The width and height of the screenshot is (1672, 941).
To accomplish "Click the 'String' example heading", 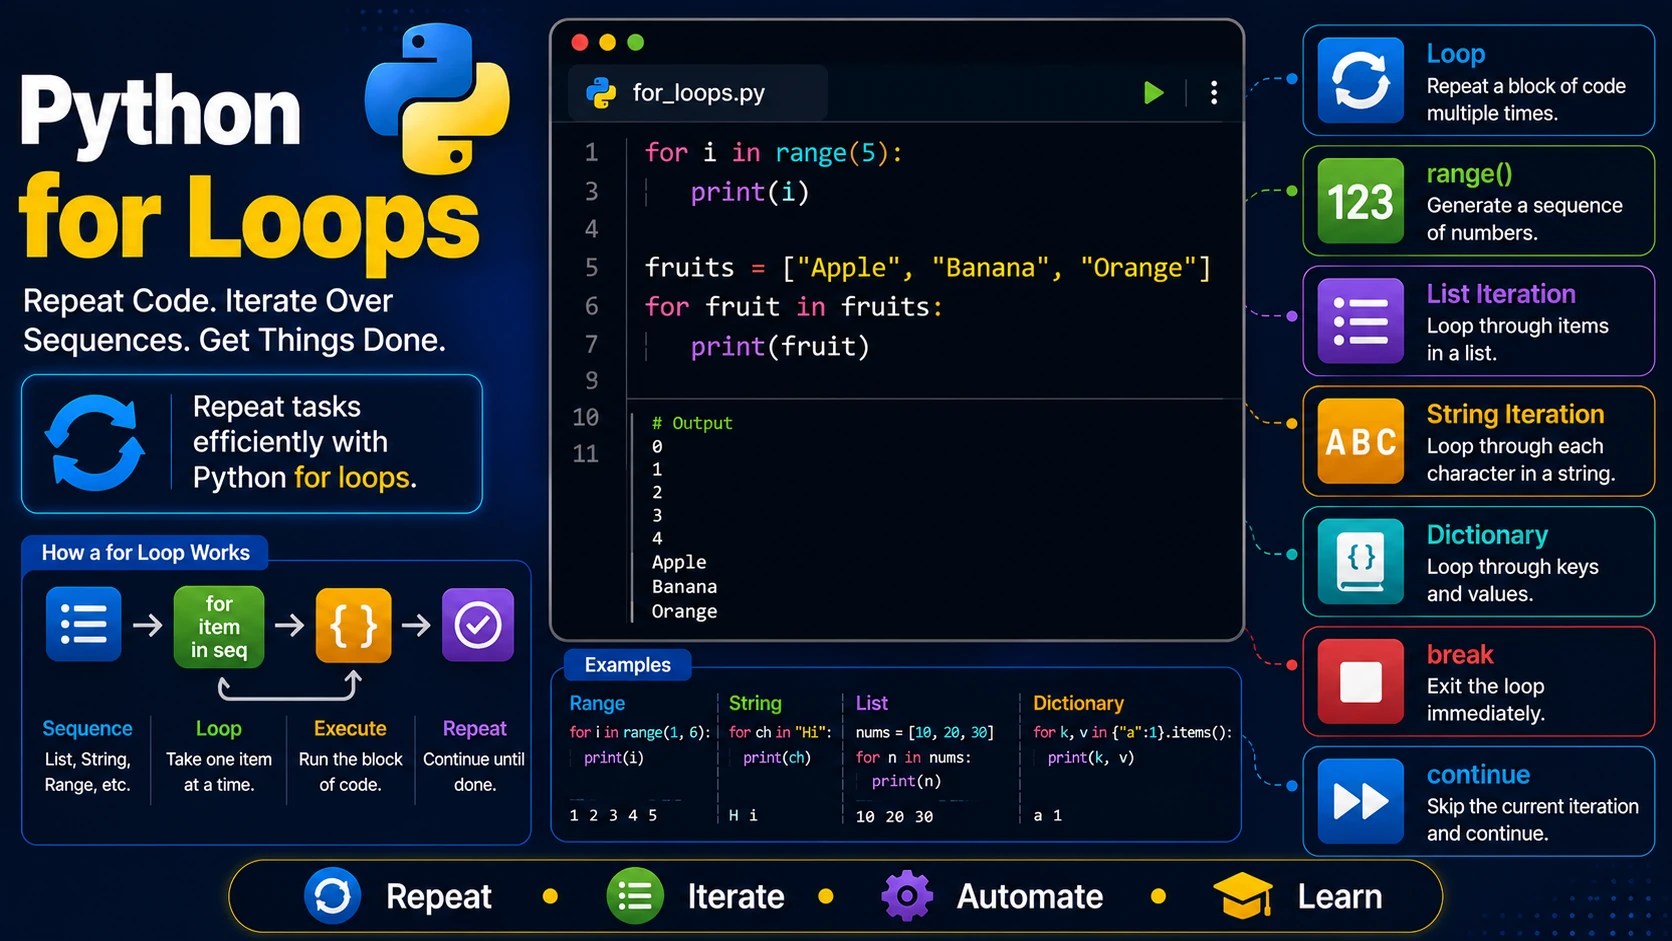I will click(755, 703).
